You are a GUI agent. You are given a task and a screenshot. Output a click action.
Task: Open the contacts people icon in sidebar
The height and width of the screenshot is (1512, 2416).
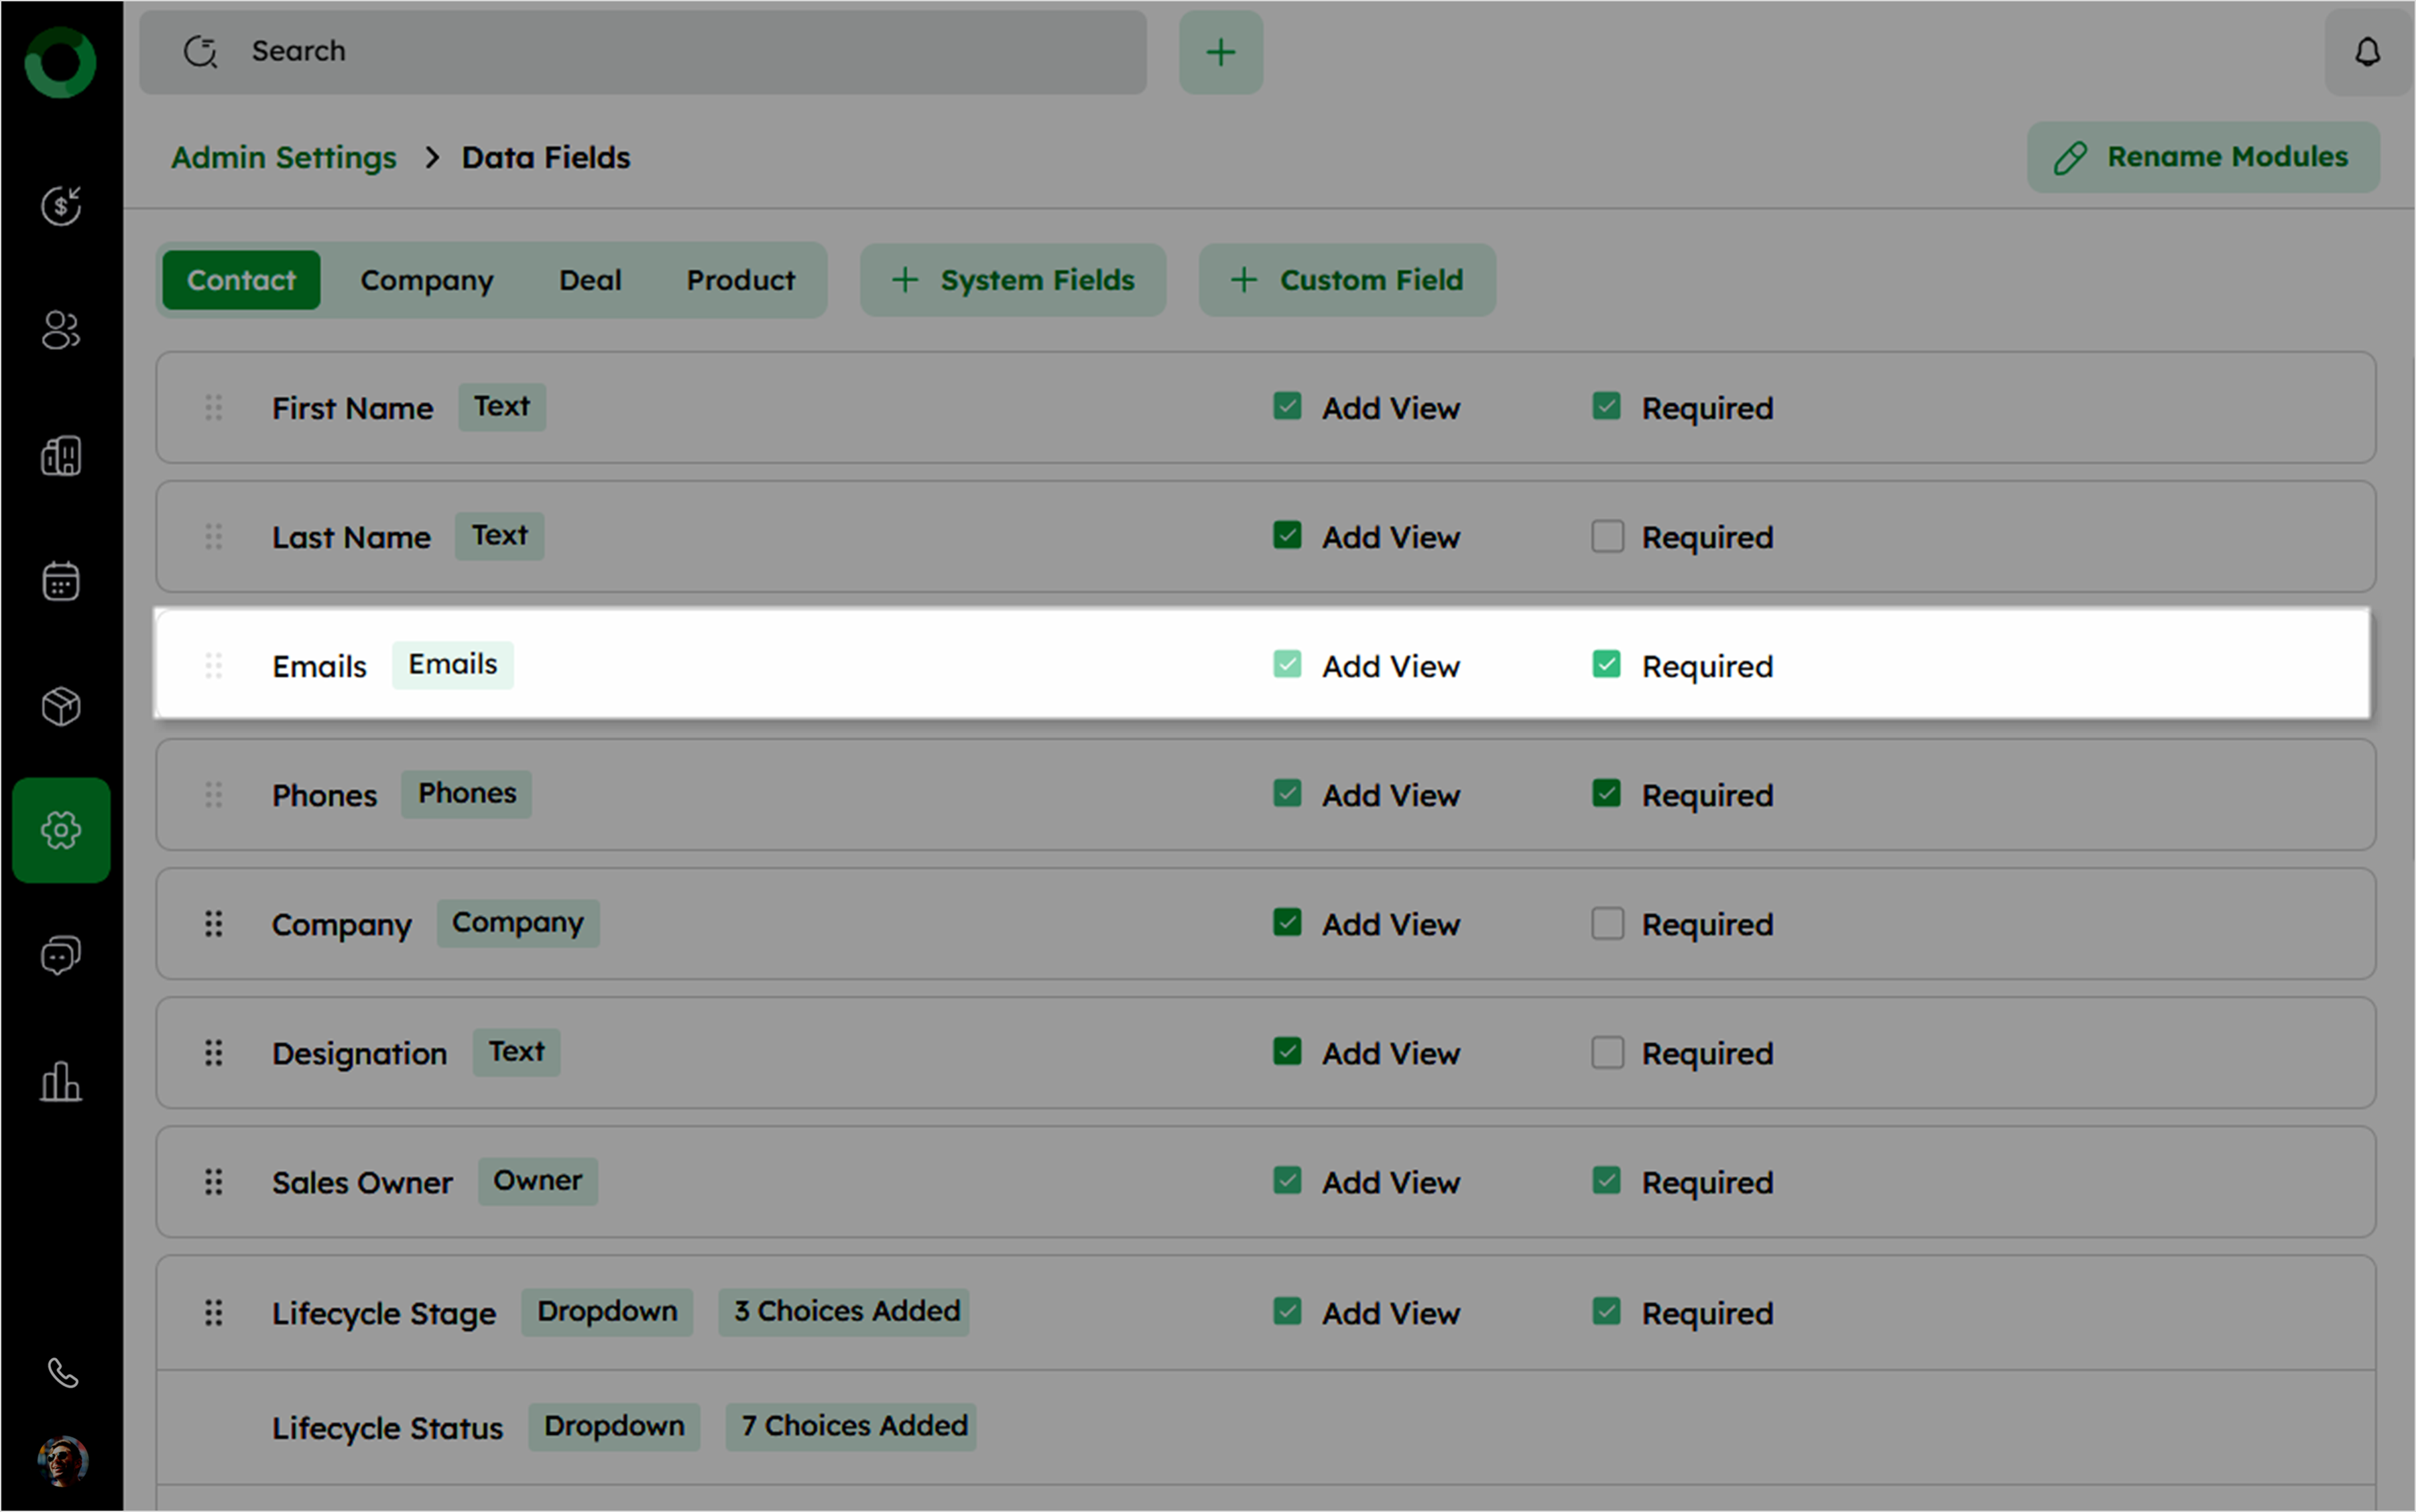point(60,330)
